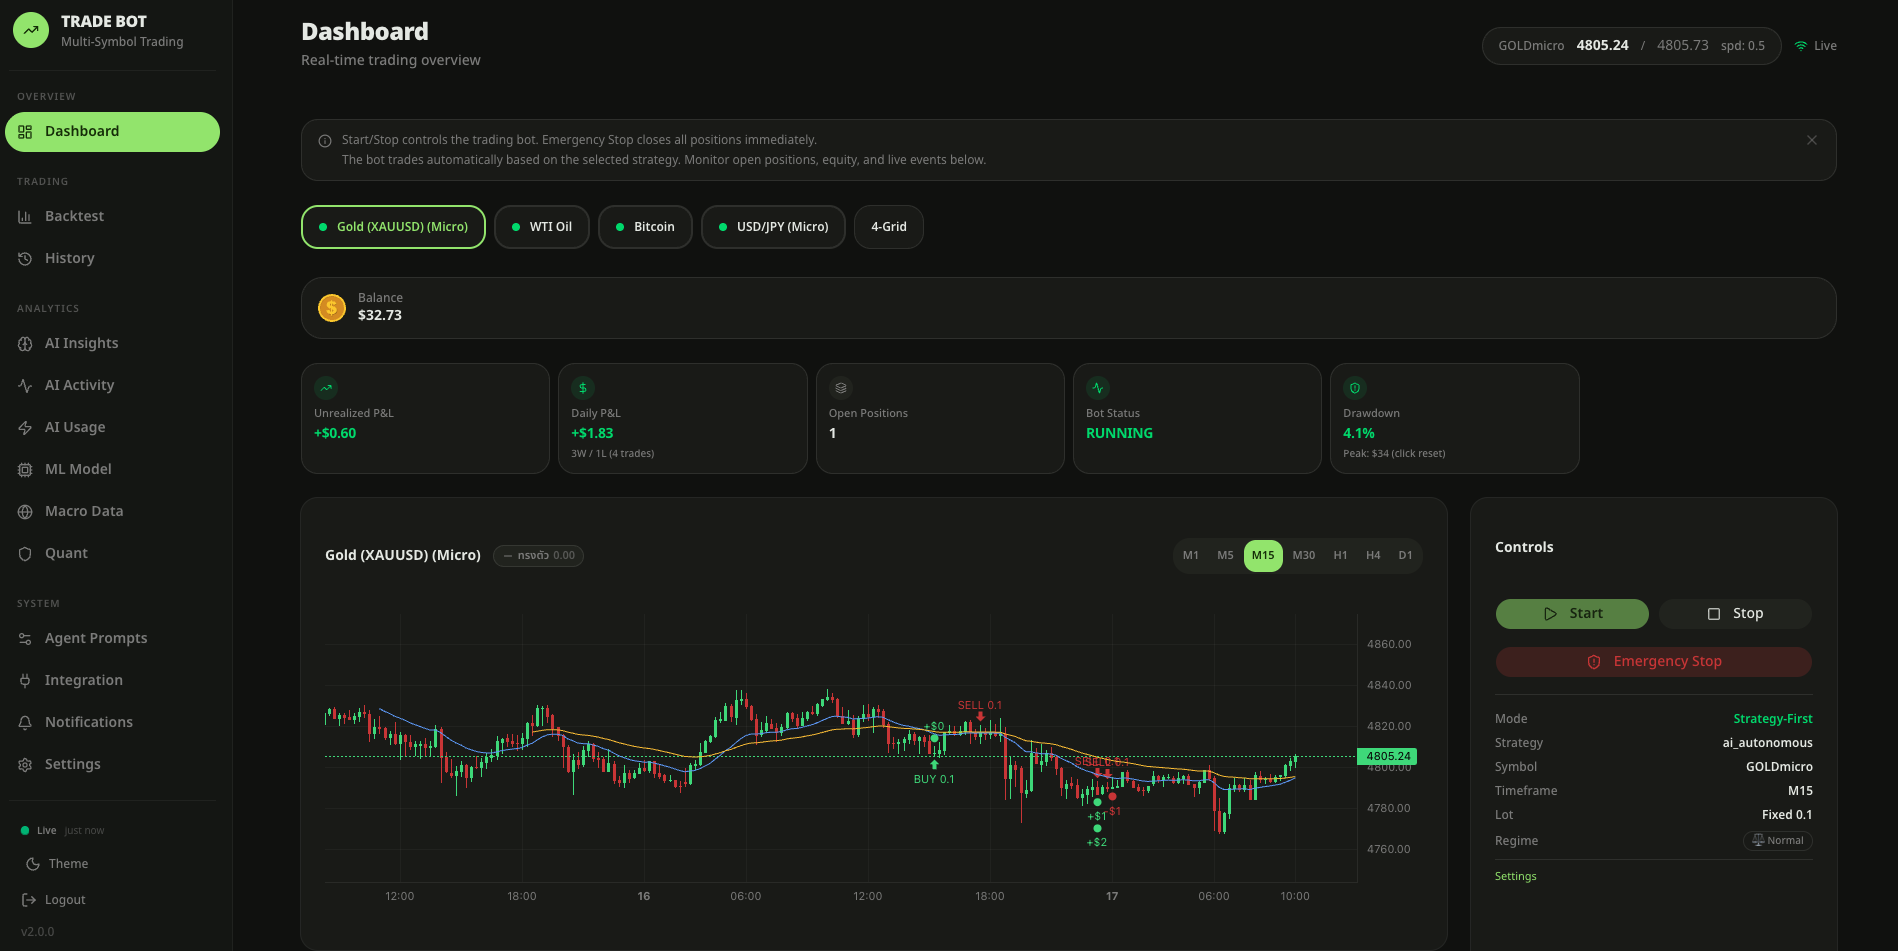Dismiss the info banner with the X
1898x951 pixels.
1812,140
